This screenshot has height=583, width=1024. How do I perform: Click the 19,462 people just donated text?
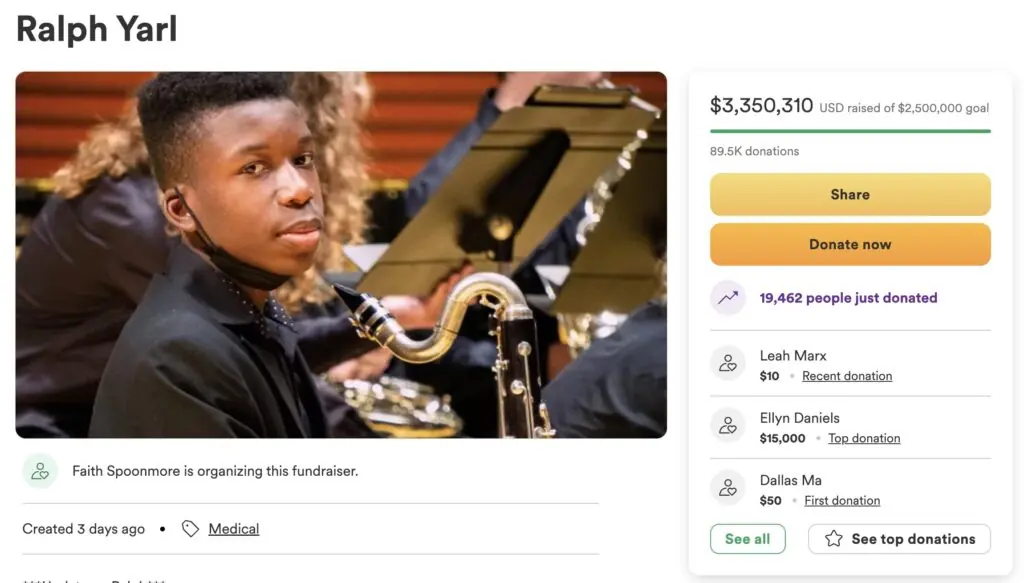tap(848, 298)
